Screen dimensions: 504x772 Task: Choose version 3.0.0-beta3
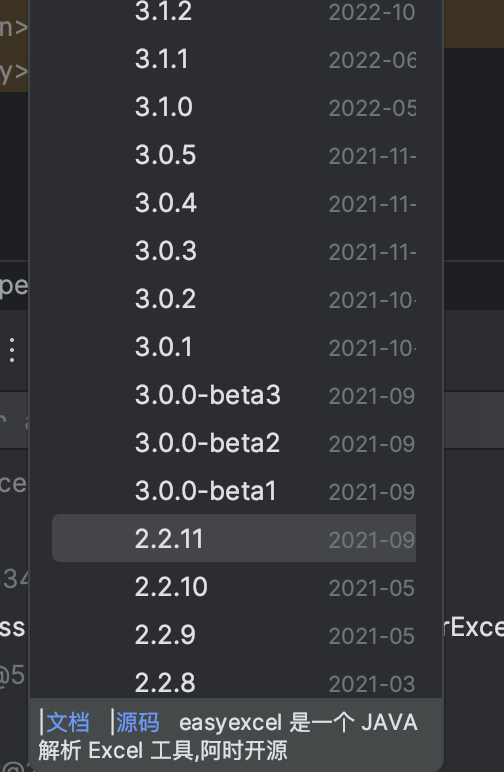coord(234,395)
